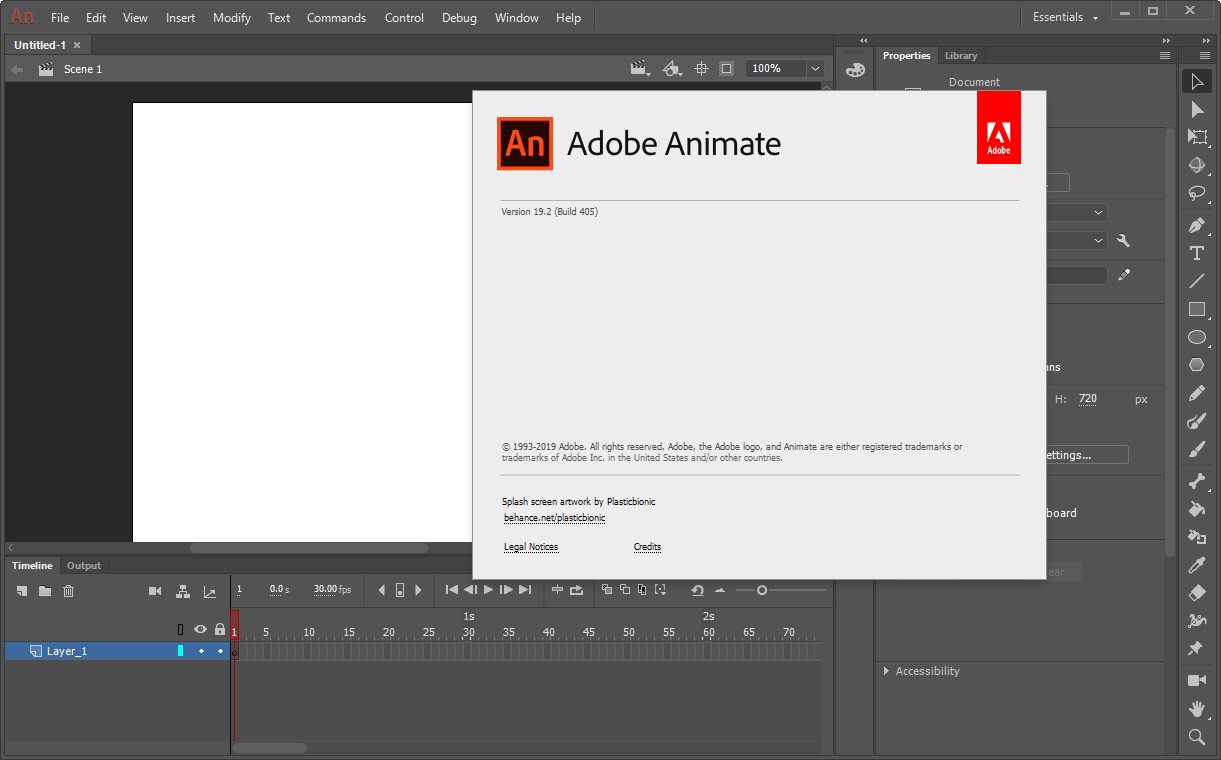This screenshot has height=760, width=1221.
Task: Toggle the timeline camera layer
Action: click(155, 591)
